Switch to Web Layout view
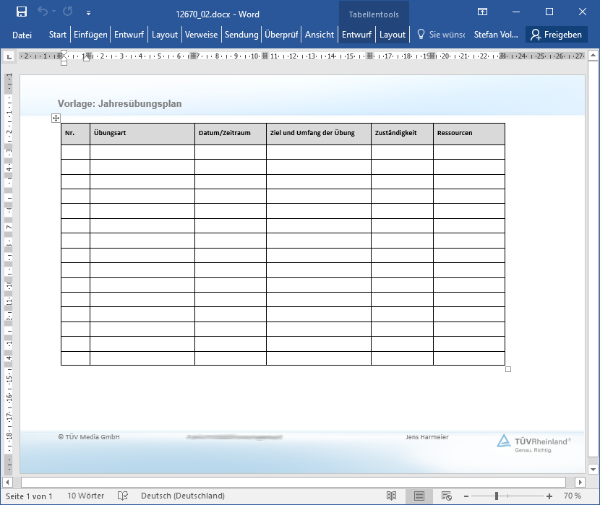This screenshot has width=600, height=505. point(446,496)
